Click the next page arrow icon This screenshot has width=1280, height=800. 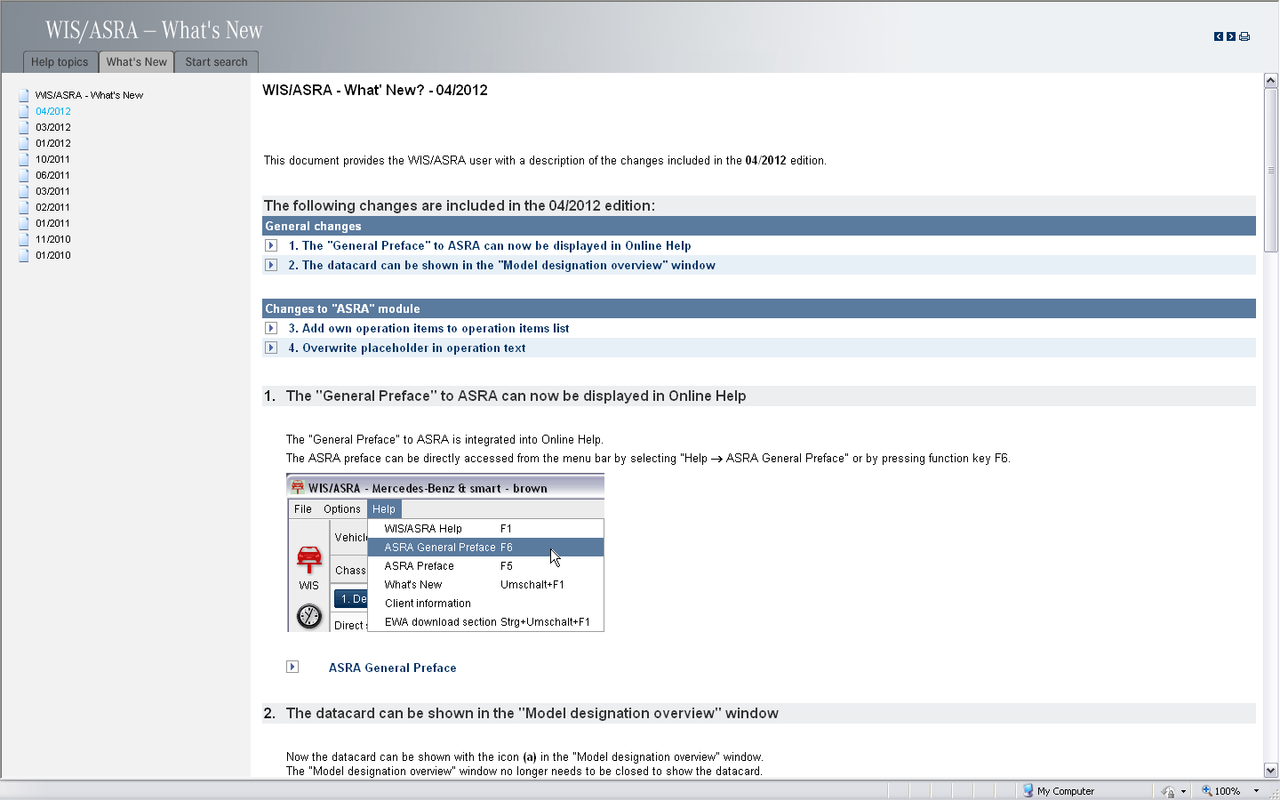1231,36
